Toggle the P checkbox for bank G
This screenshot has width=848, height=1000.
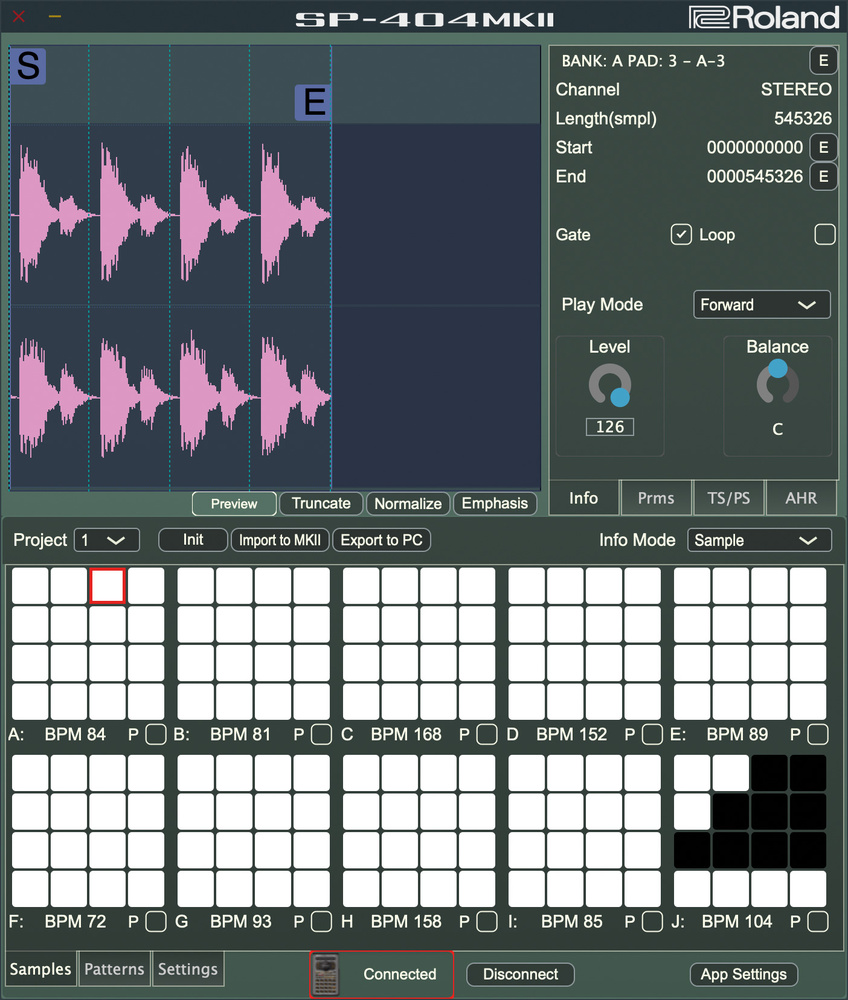point(321,922)
